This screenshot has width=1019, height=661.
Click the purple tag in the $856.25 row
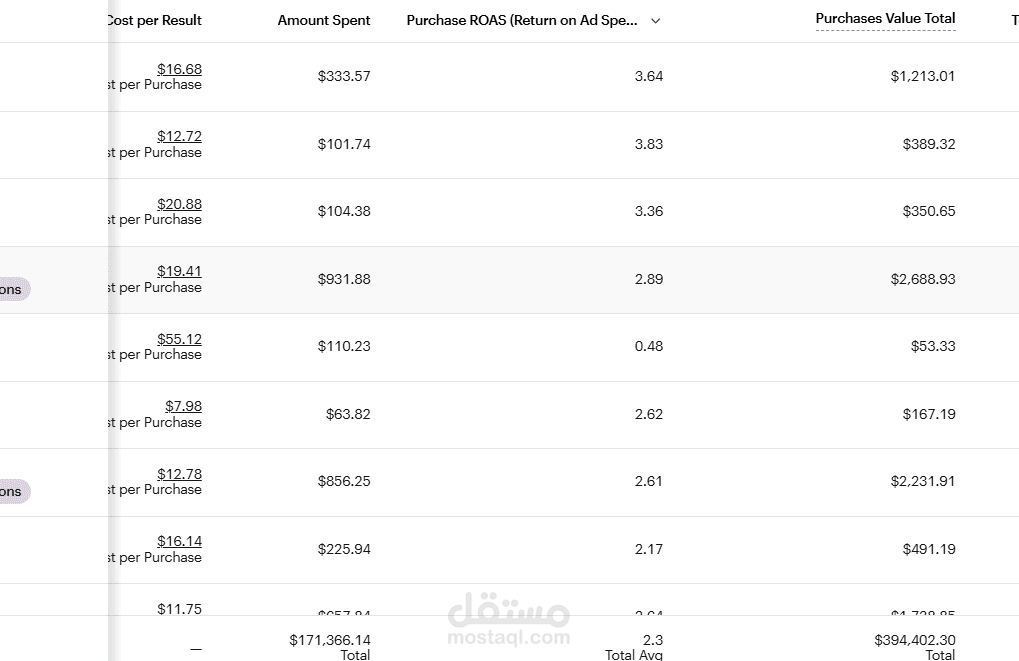point(14,491)
